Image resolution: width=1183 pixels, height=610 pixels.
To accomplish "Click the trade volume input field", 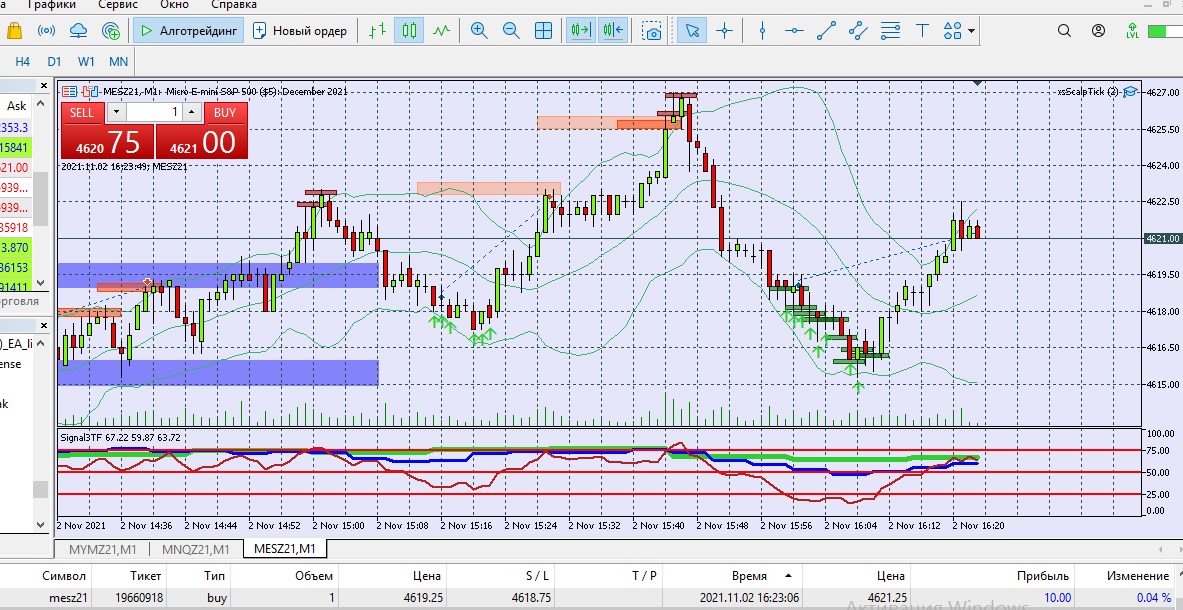I will click(x=155, y=112).
